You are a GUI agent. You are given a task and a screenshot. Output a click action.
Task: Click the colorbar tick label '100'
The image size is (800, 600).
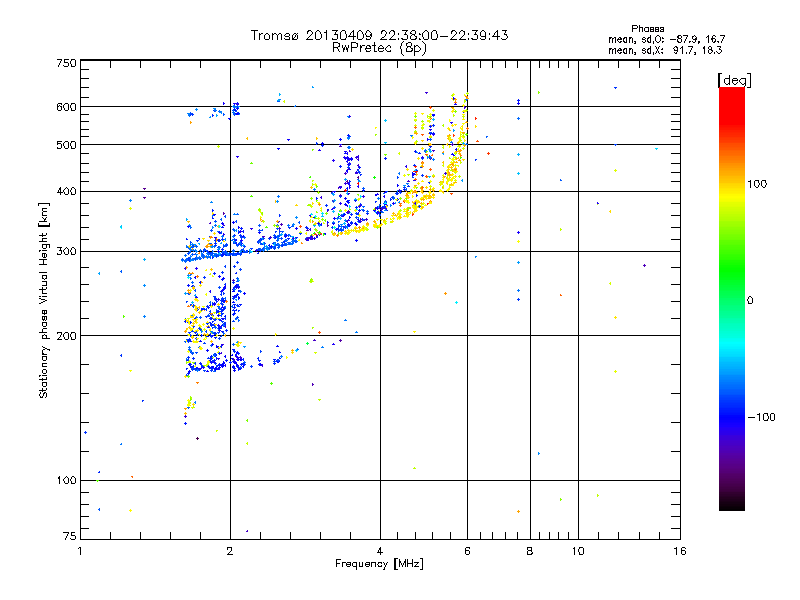click(757, 184)
